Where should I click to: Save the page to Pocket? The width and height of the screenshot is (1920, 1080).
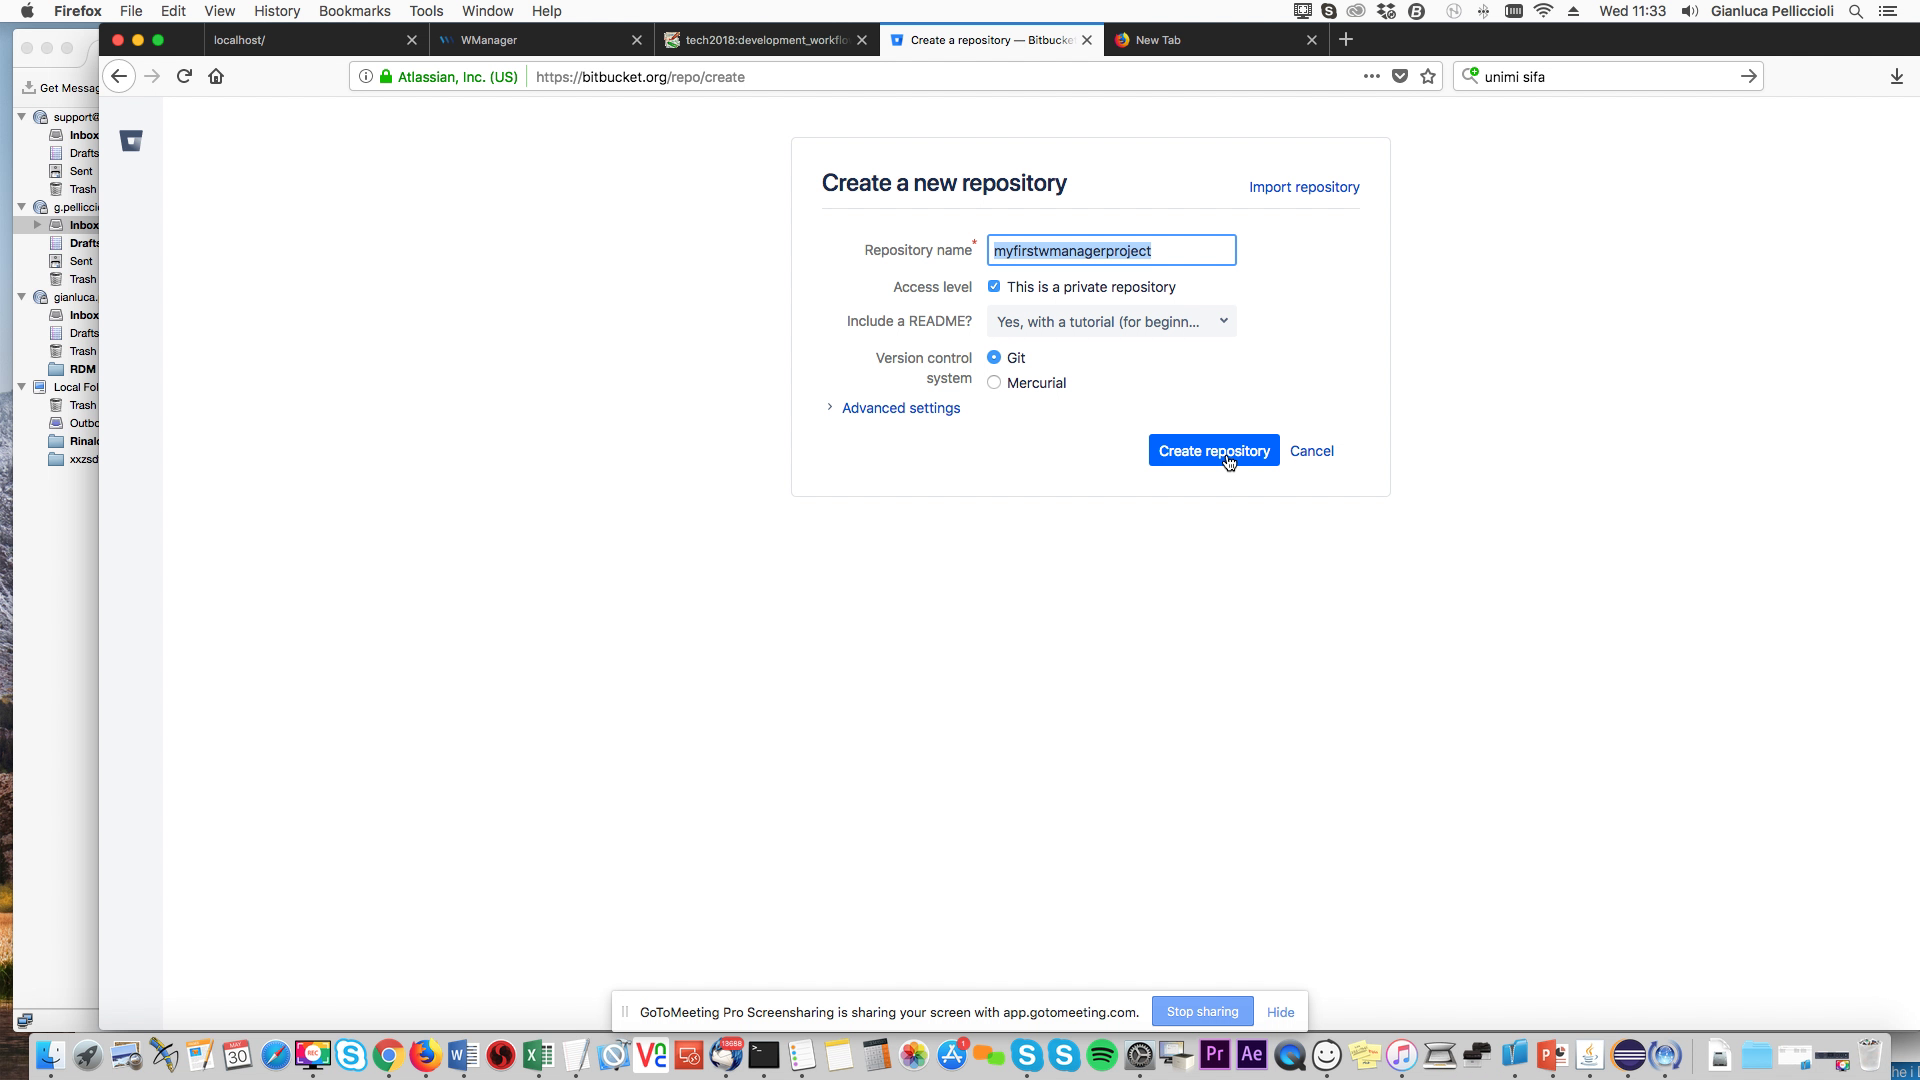pos(1400,76)
